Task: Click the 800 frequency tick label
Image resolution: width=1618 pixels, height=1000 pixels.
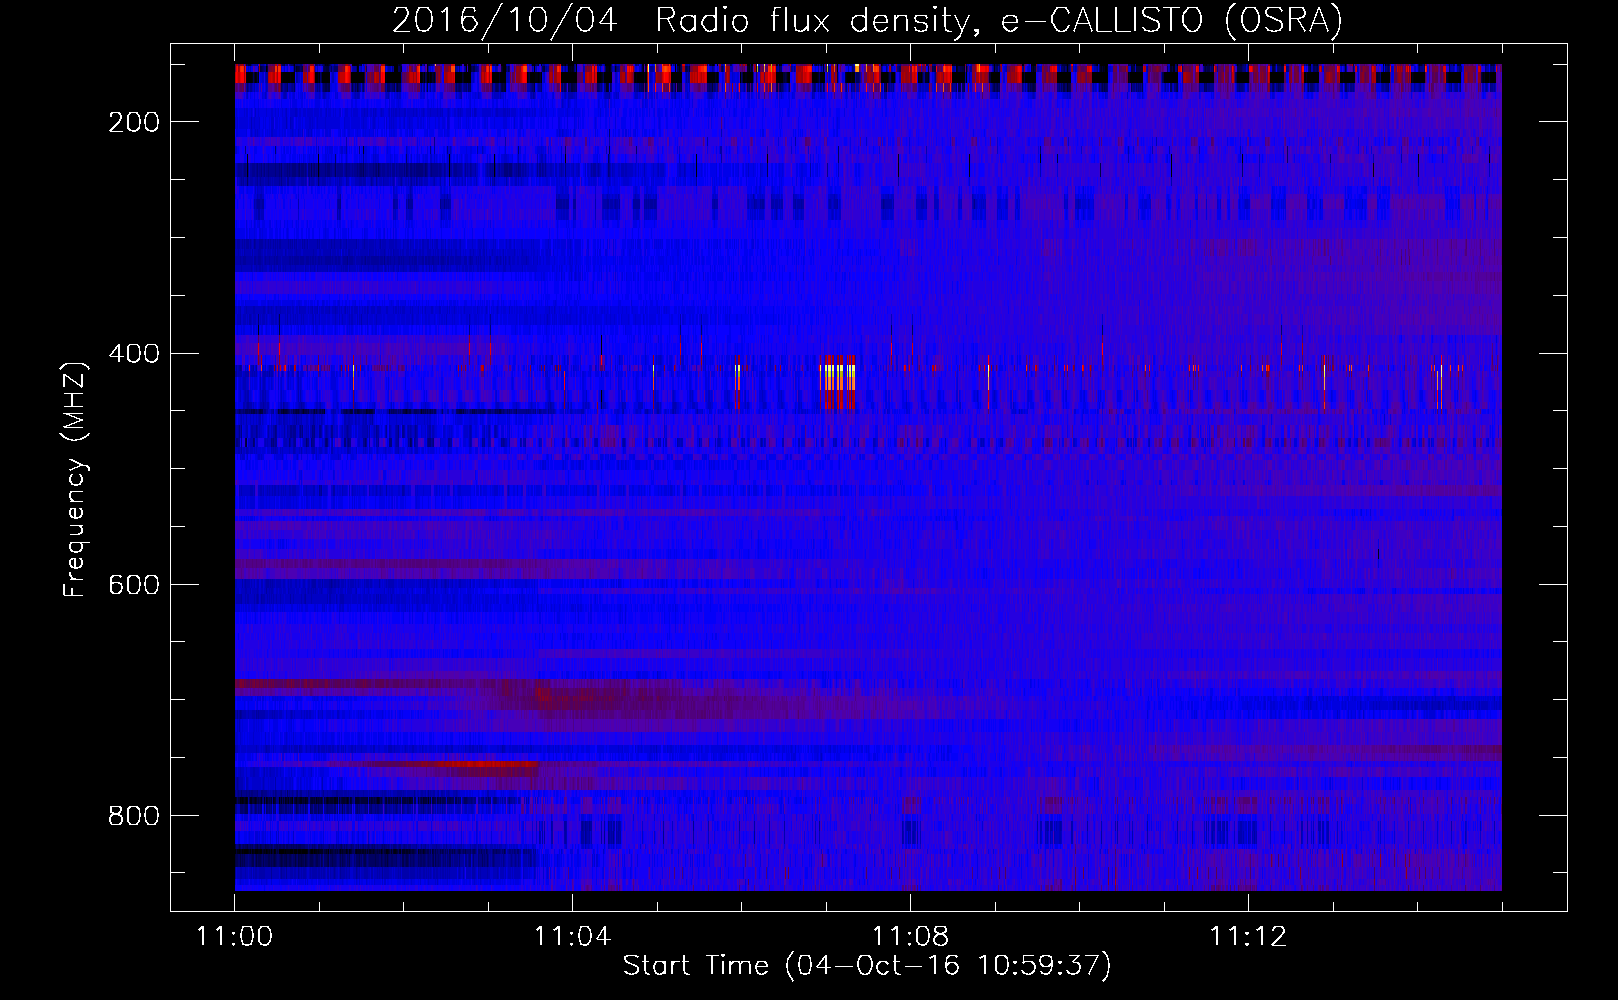Action: tap(134, 816)
